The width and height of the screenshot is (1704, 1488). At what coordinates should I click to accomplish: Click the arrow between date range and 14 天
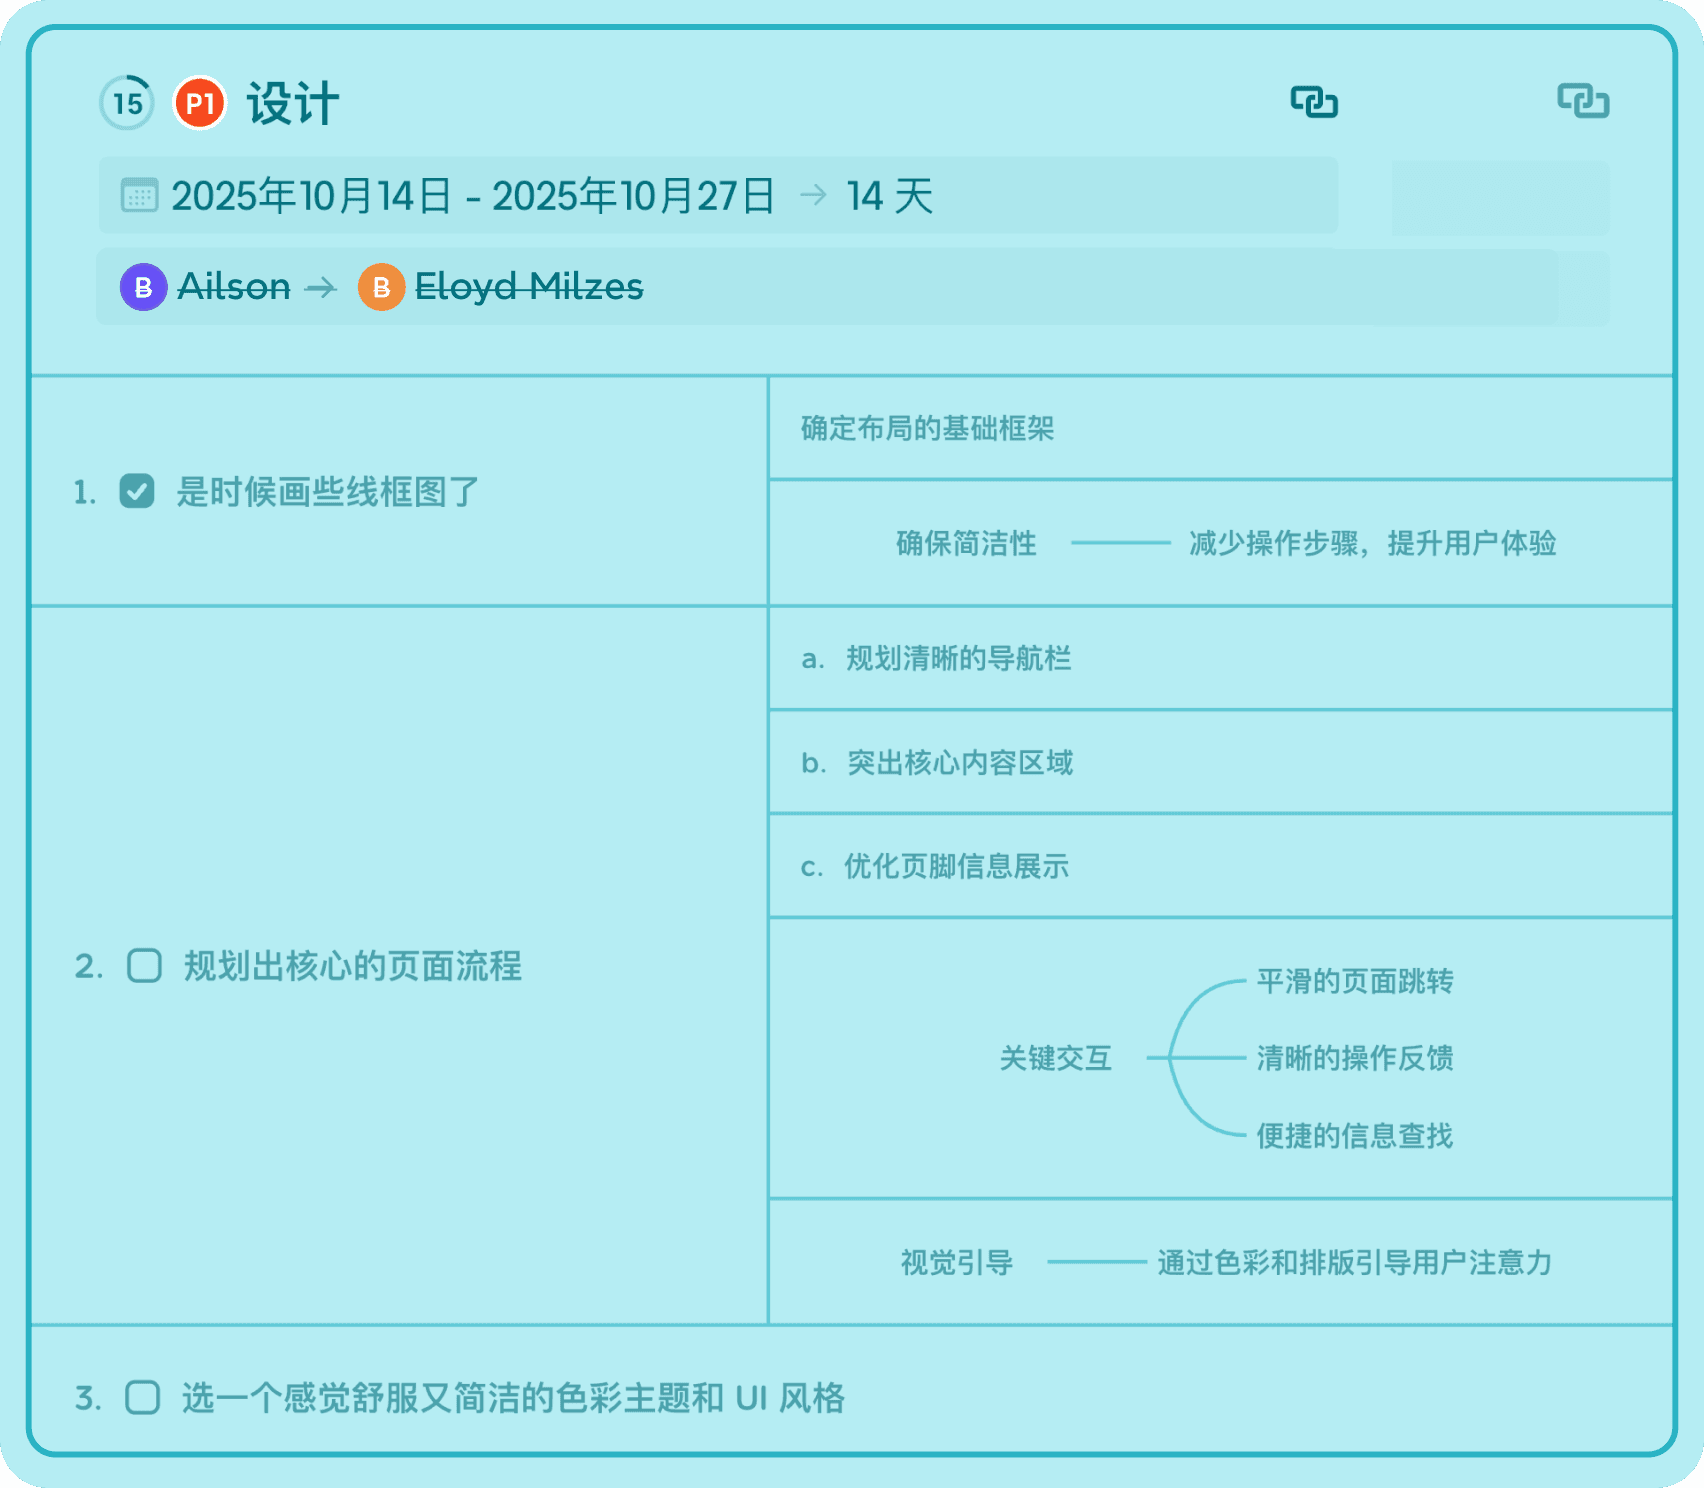(813, 194)
